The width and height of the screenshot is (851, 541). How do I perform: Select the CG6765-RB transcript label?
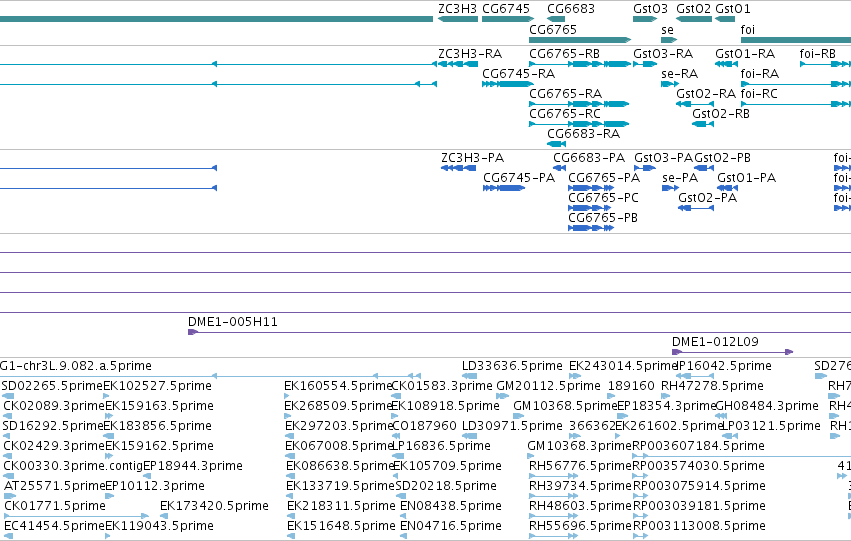point(564,54)
